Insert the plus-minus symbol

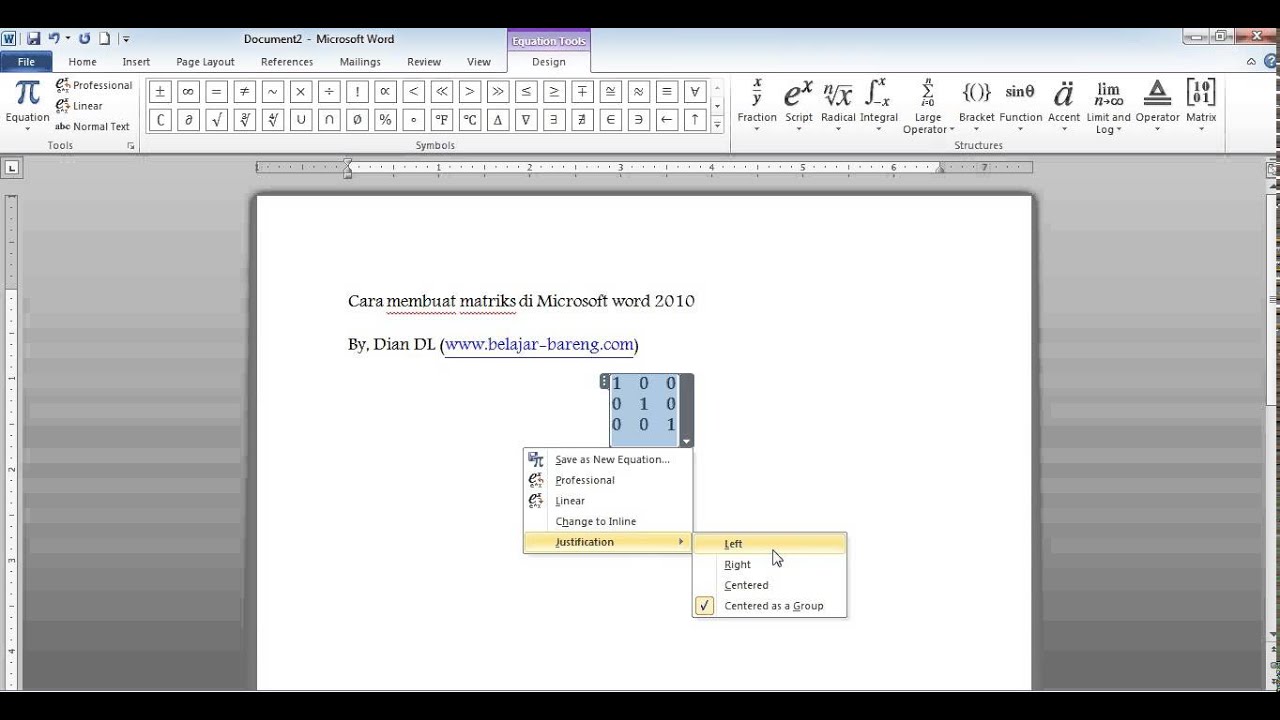click(x=159, y=92)
